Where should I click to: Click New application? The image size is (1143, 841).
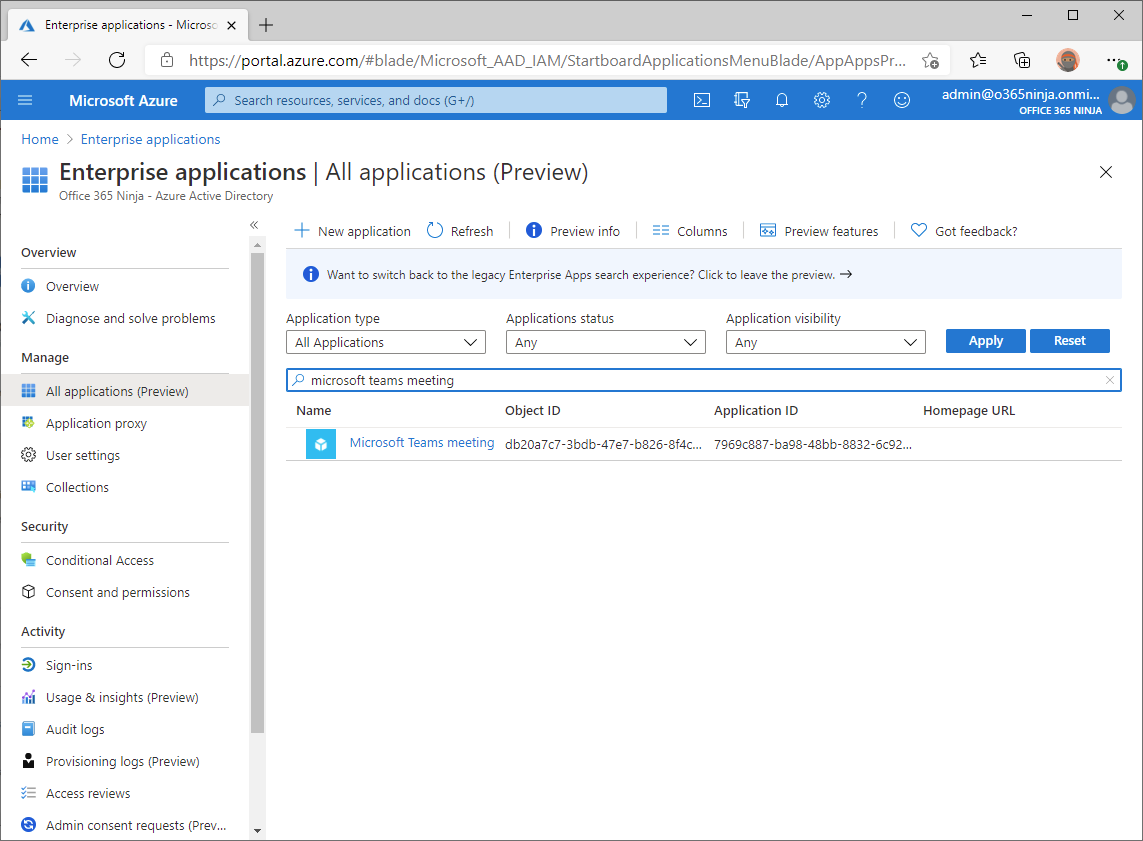[352, 231]
